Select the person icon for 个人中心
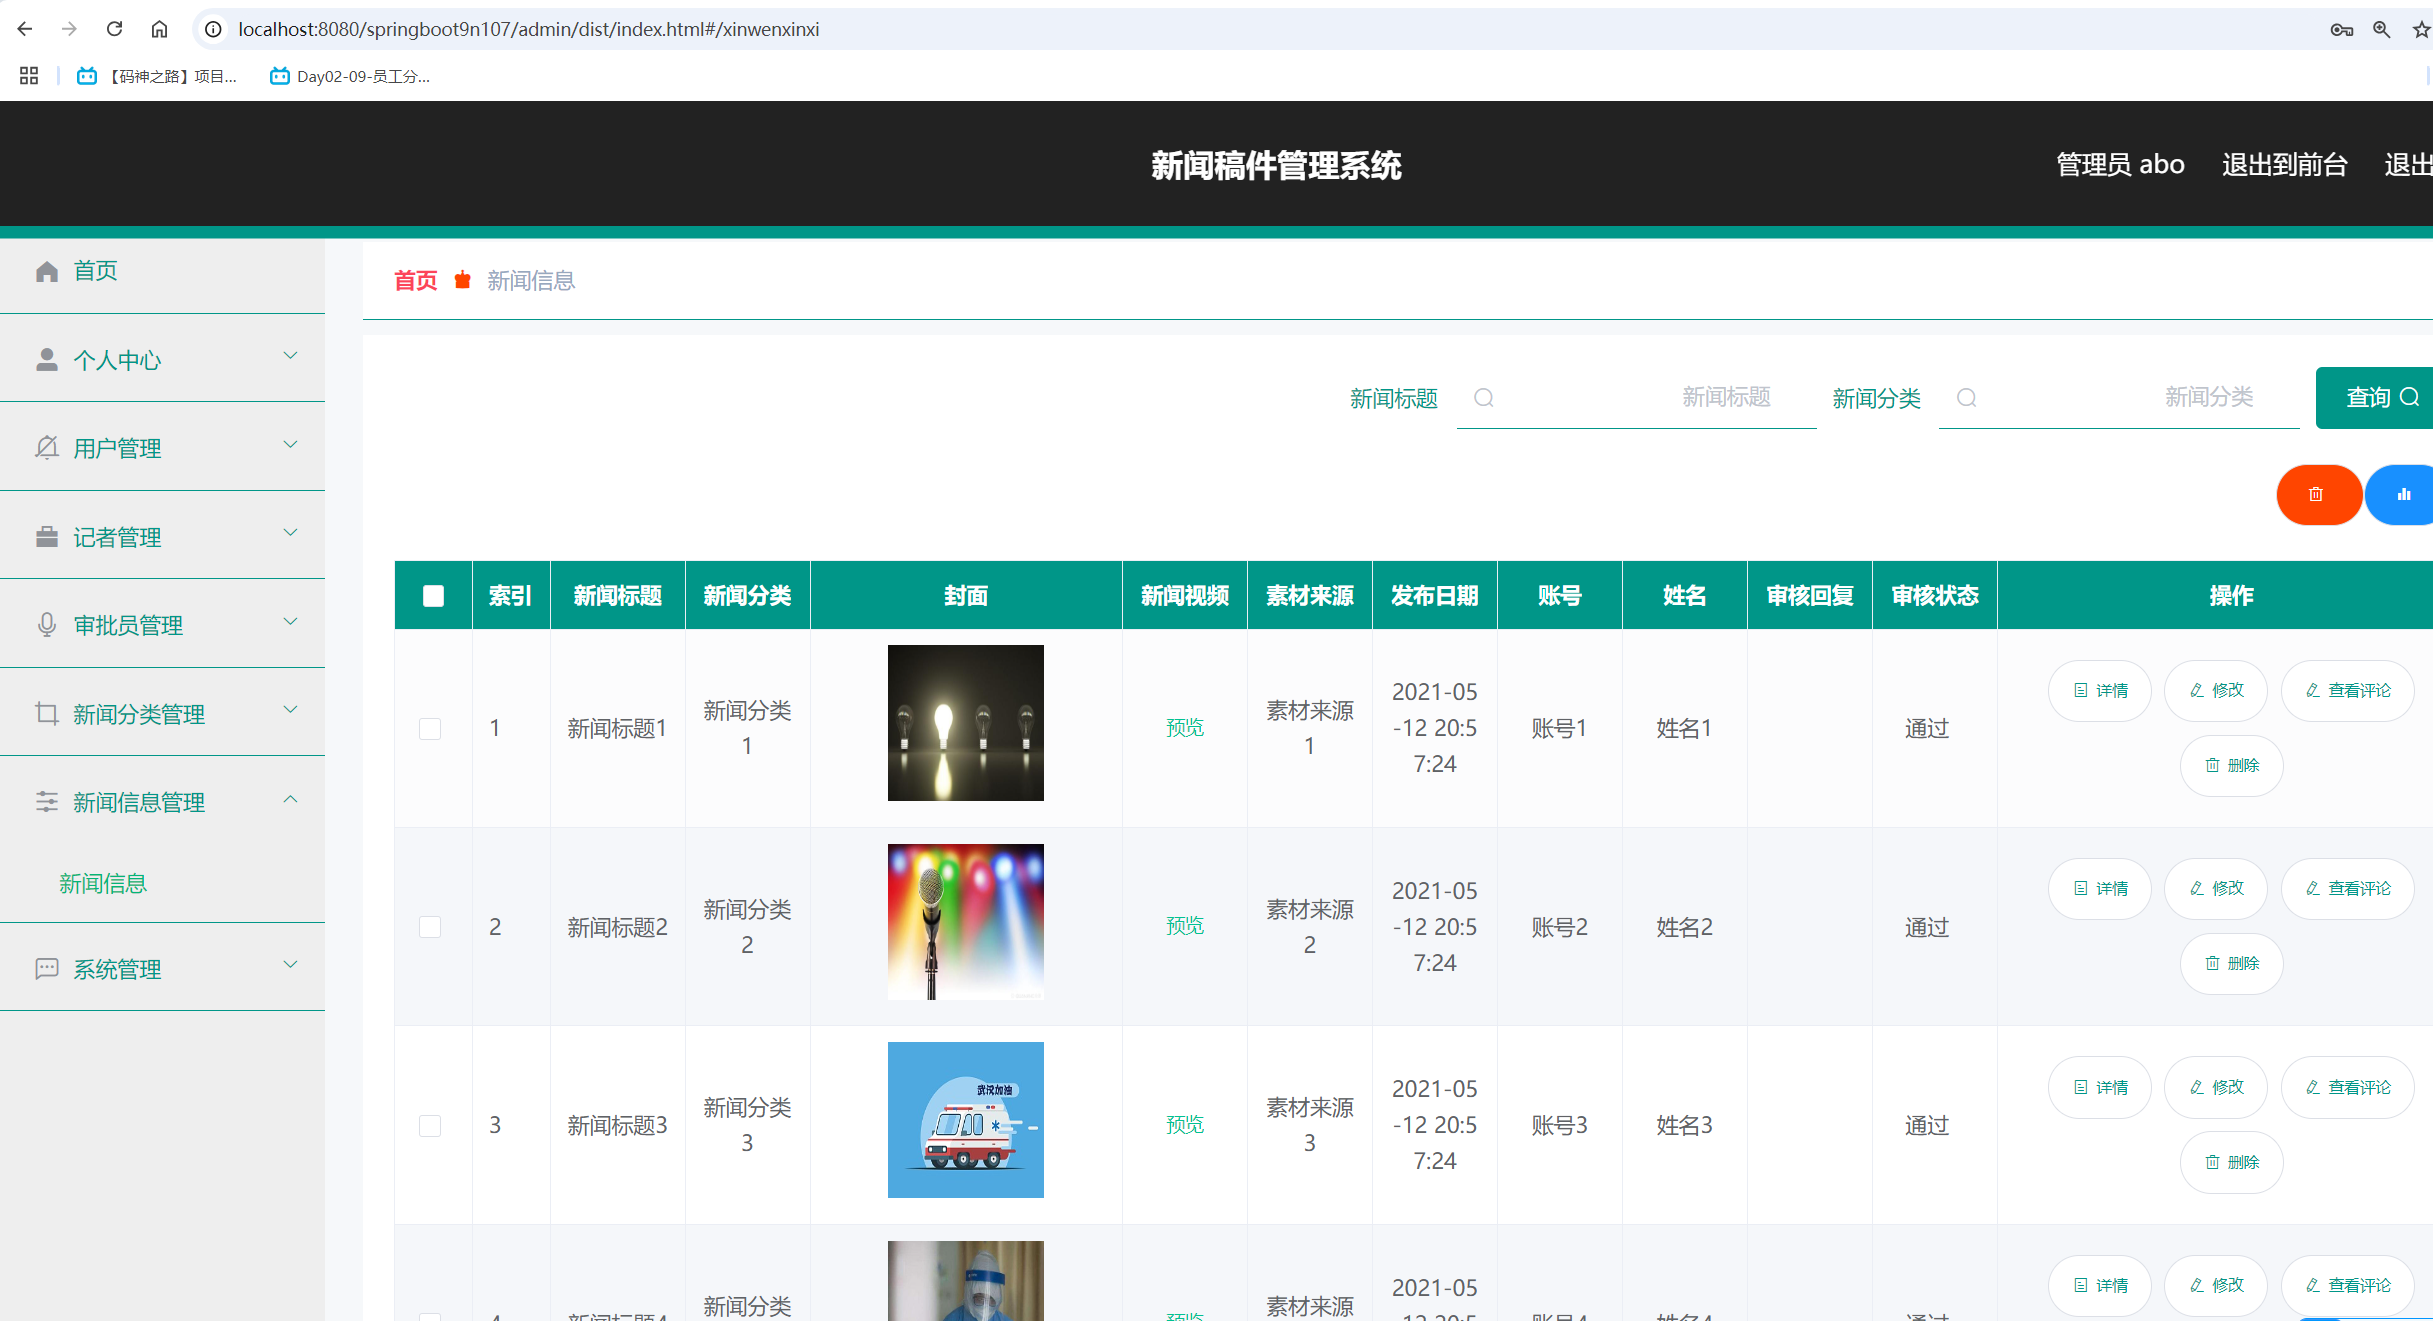This screenshot has height=1321, width=2433. (47, 358)
